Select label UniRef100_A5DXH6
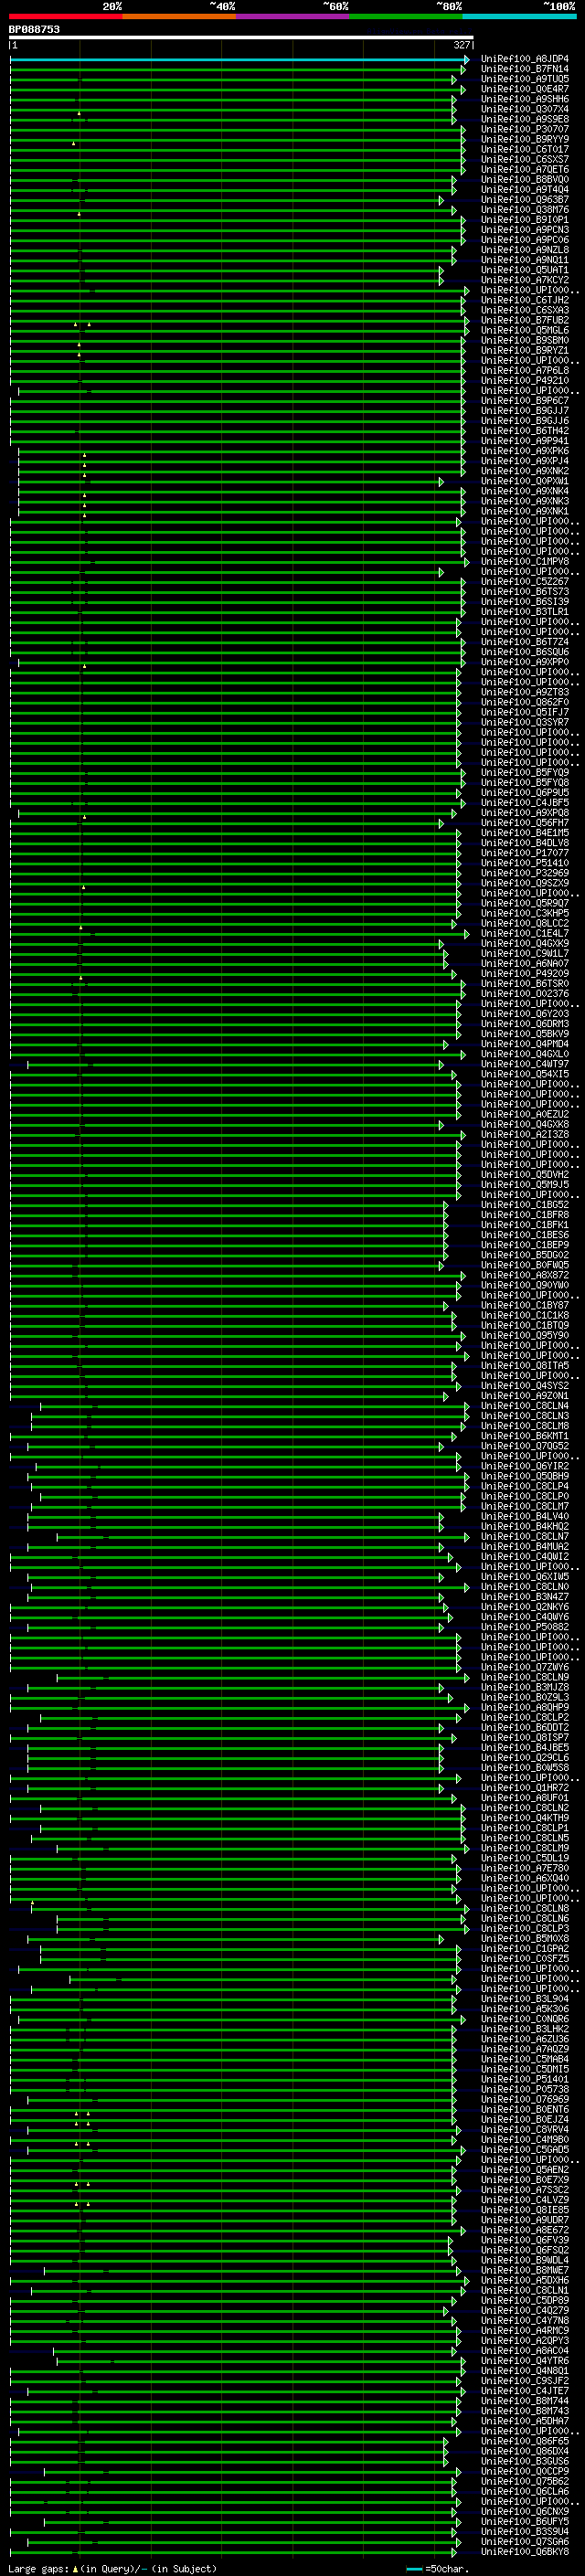Viewport: 585px width, 2576px height. coord(525,2280)
